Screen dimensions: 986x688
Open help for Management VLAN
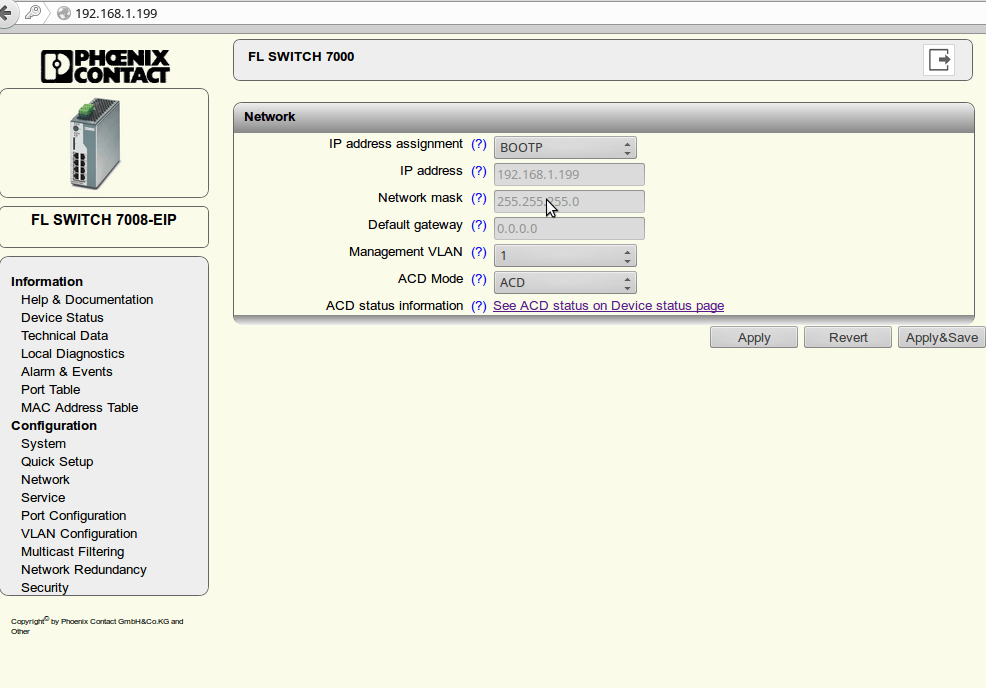tap(479, 252)
